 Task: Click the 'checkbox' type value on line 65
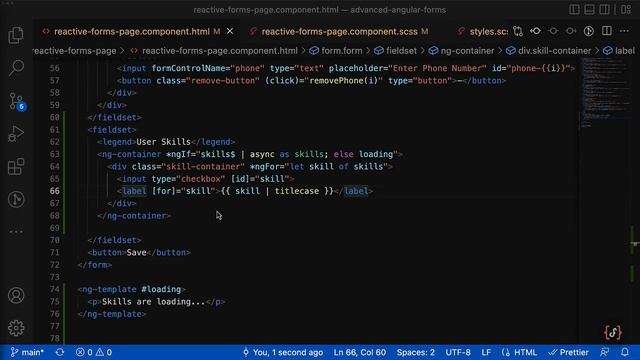200,179
